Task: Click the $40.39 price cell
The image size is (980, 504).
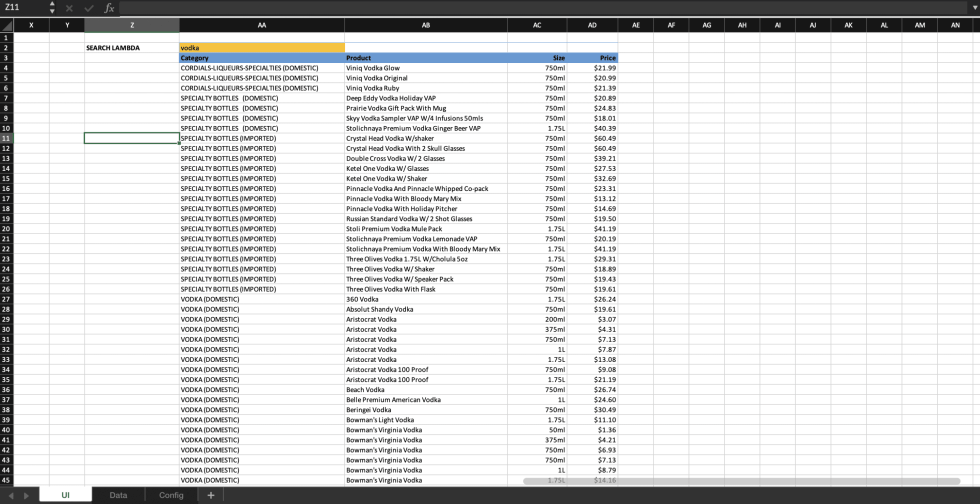Action: (592, 128)
